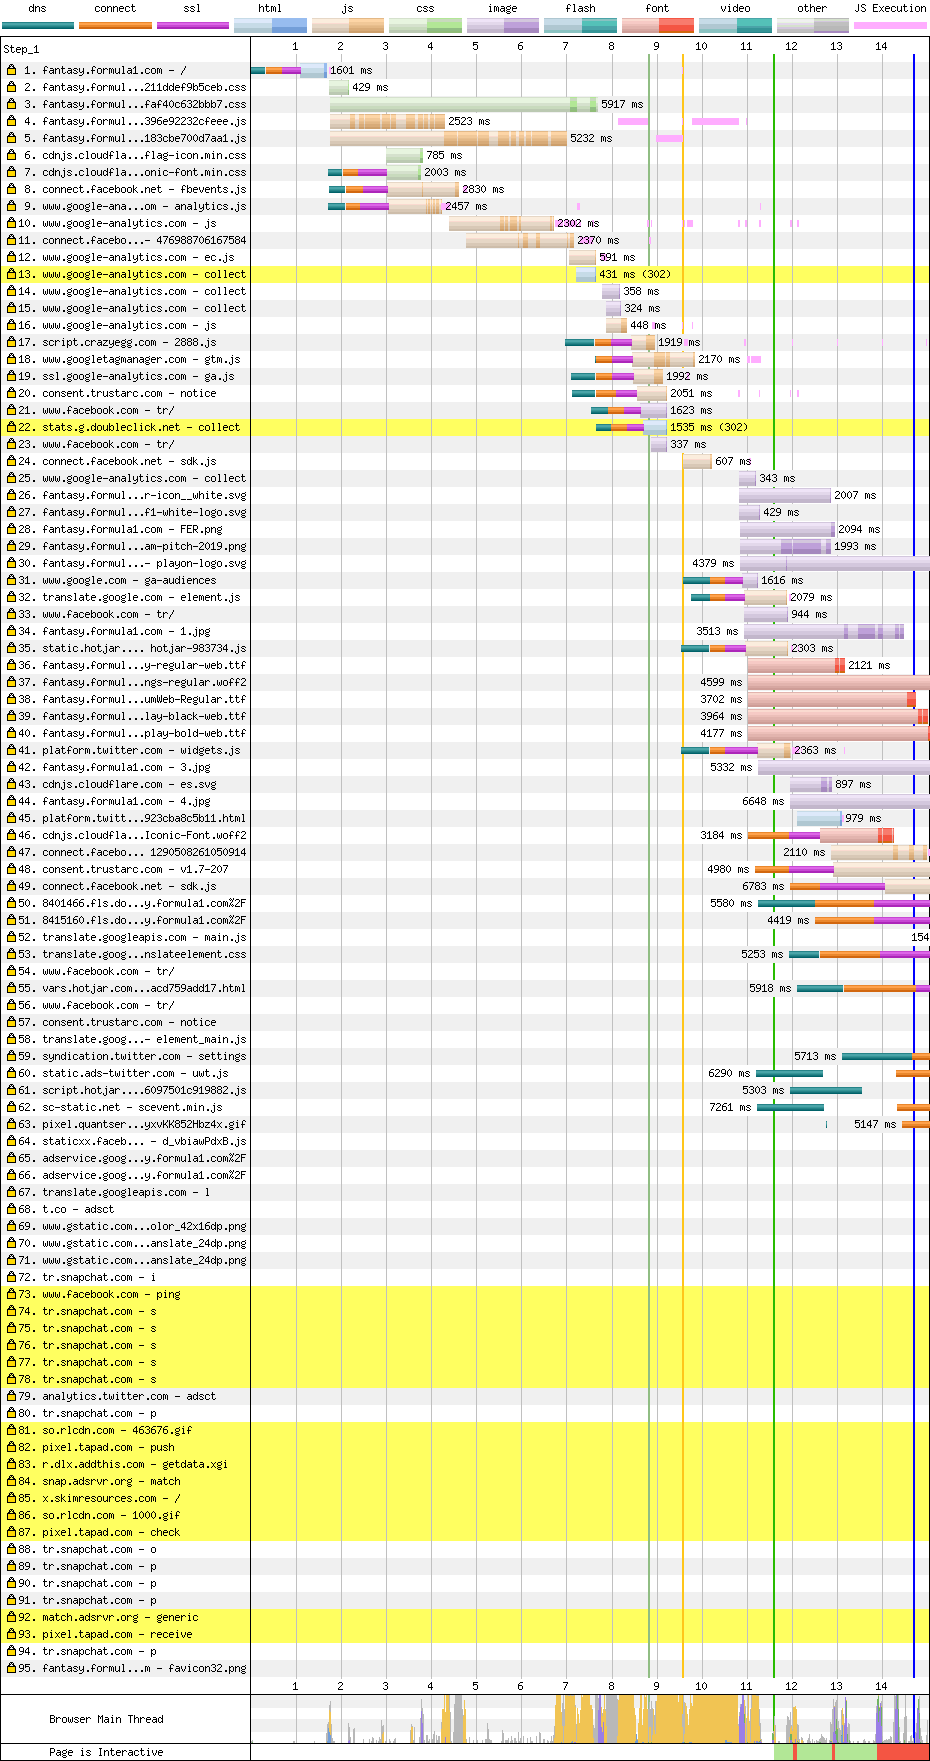Click the orange connect legend color bar

pyautogui.click(x=115, y=25)
